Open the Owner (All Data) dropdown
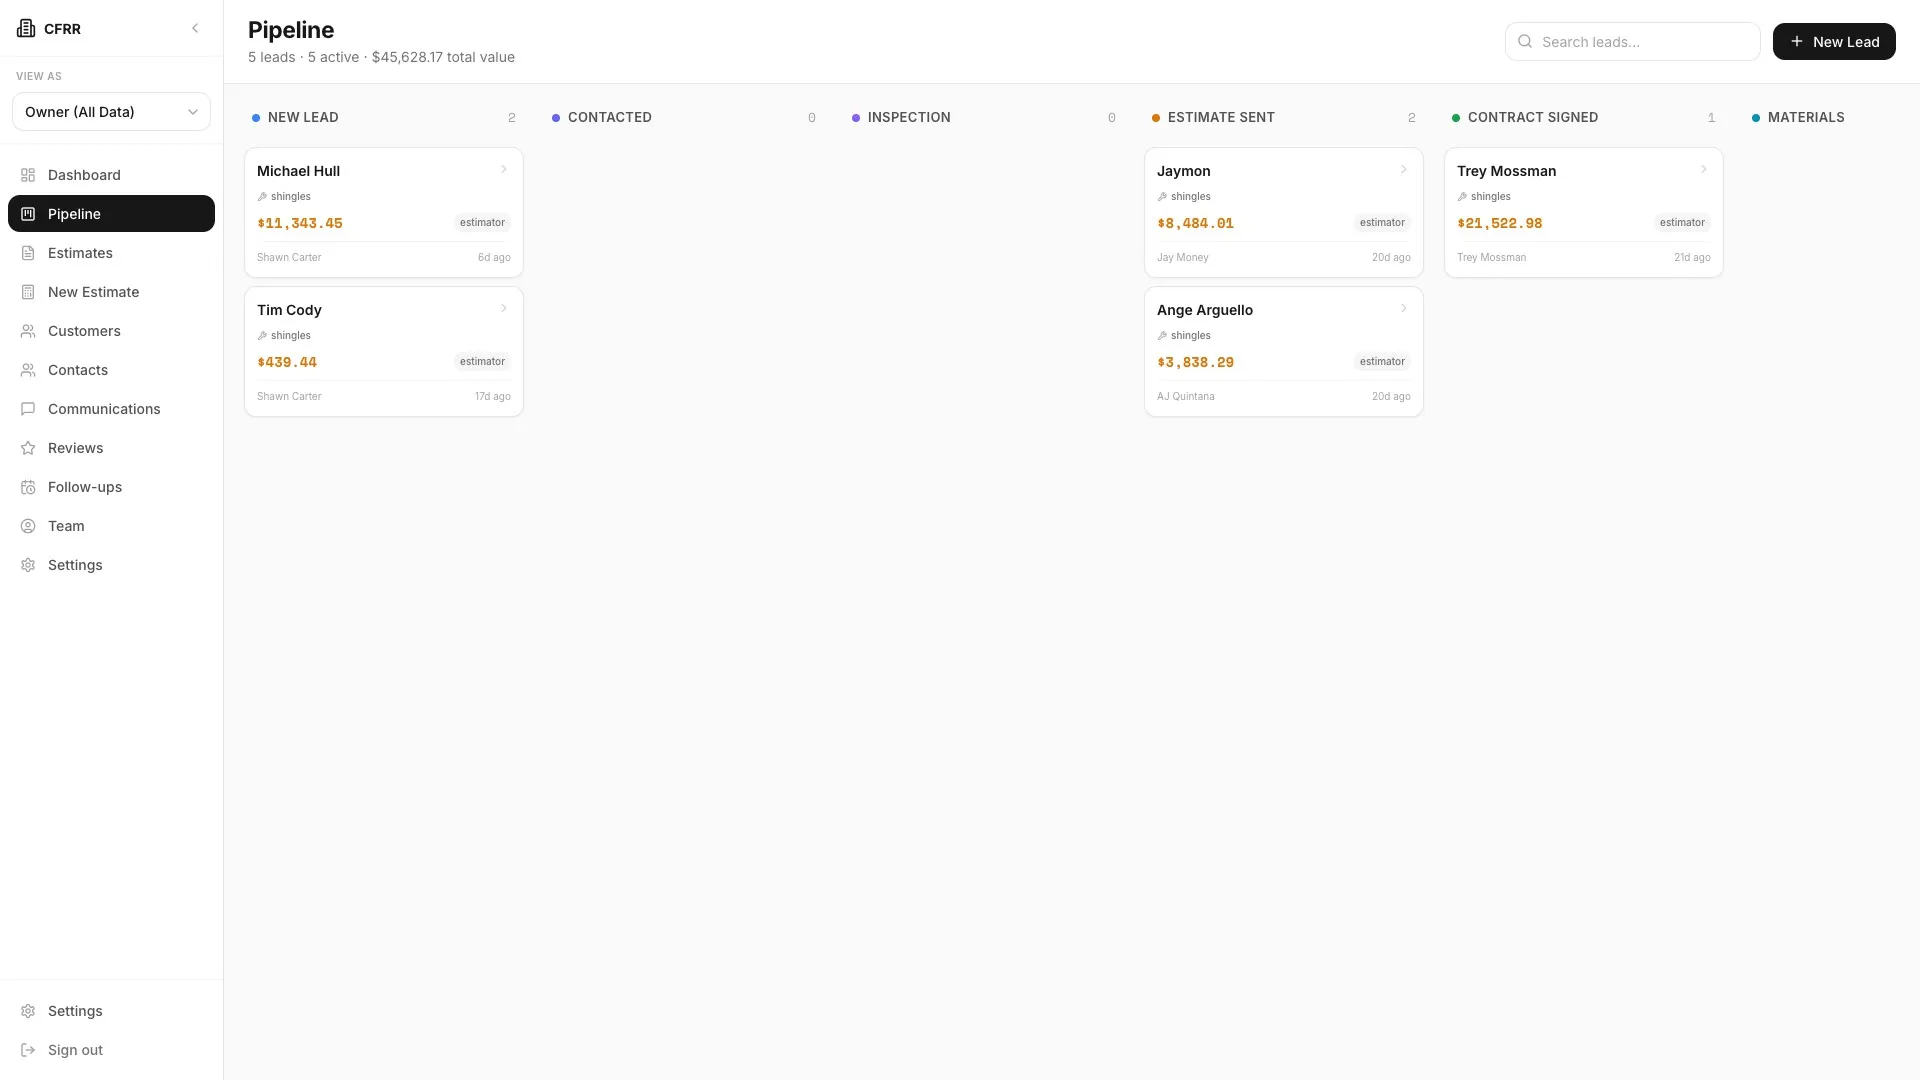 (x=111, y=112)
